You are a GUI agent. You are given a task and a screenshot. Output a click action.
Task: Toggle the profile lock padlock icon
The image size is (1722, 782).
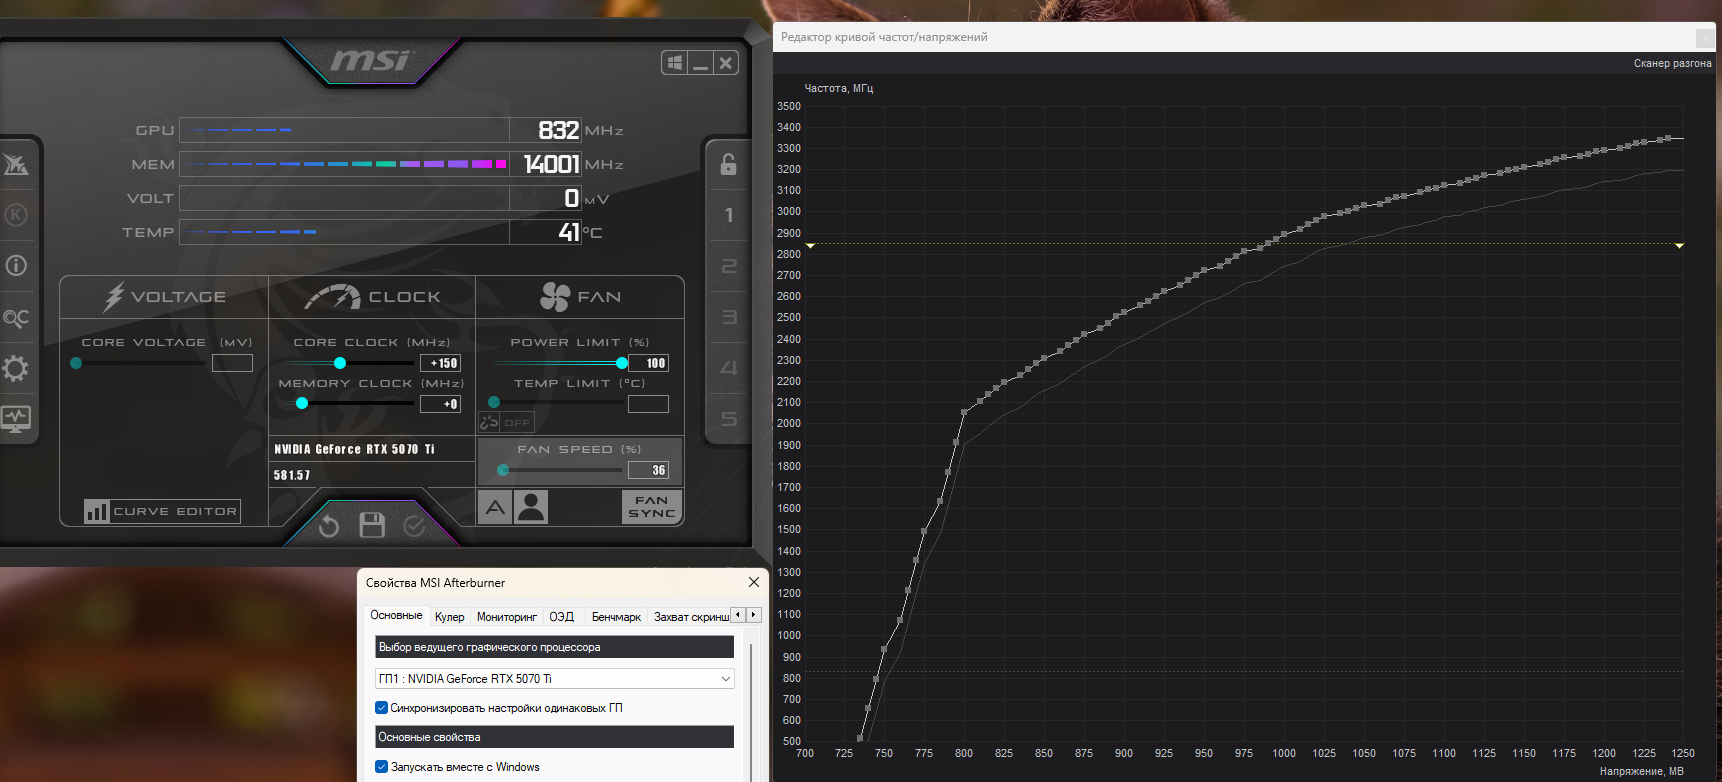tap(728, 164)
